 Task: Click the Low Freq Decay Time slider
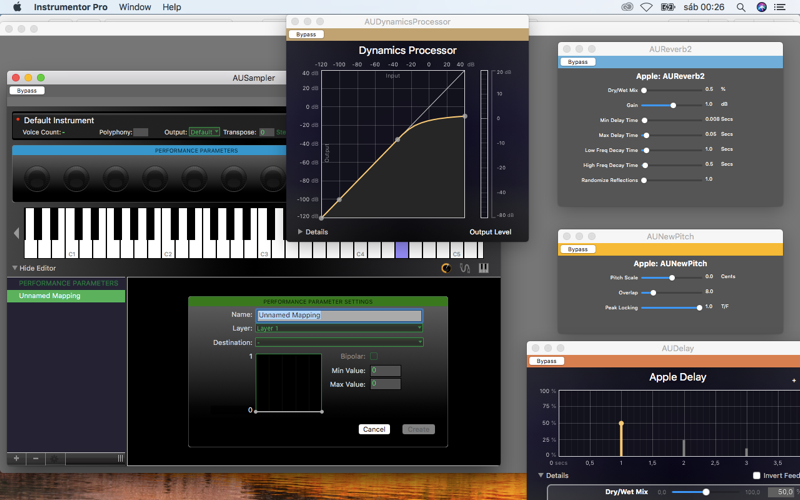coord(672,151)
